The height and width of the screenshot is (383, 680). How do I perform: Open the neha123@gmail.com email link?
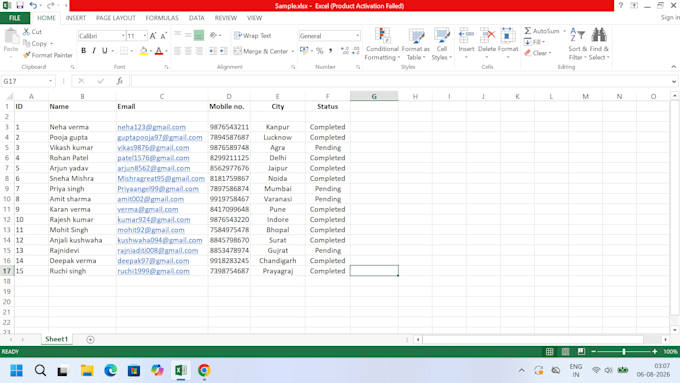pyautogui.click(x=151, y=127)
